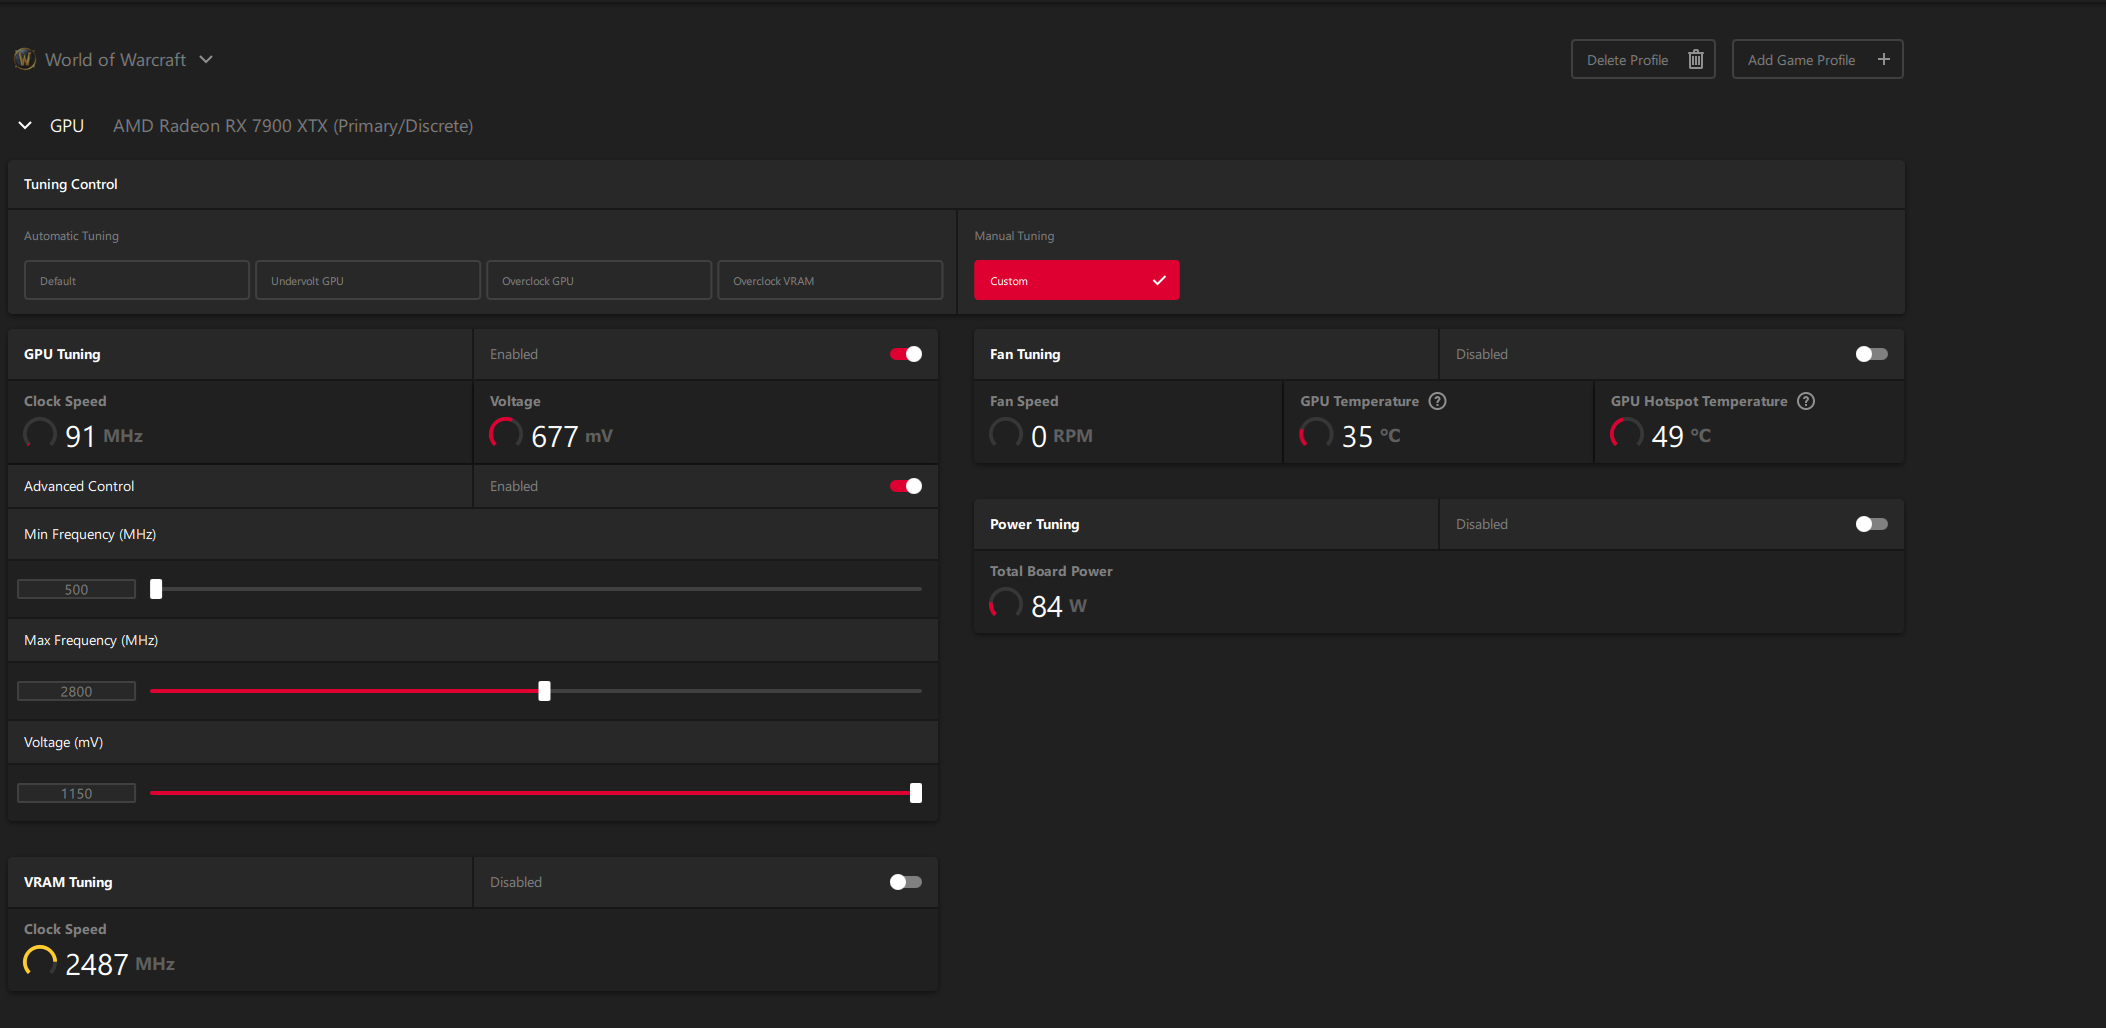Click the 'AMD Radeon RX 7900 XTX' GPU name
Image resolution: width=2106 pixels, height=1028 pixels.
[x=293, y=126]
